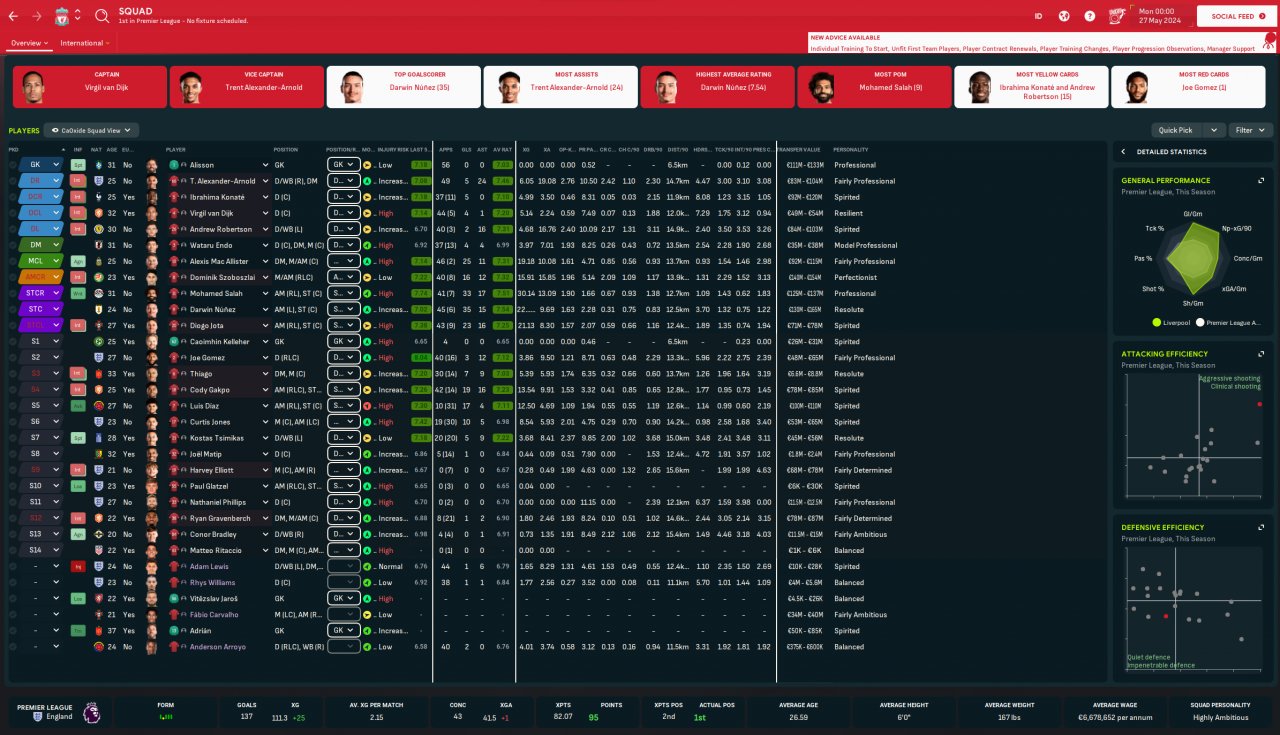
Task: Open Alisson's GK pitch position selector
Action: click(x=41, y=165)
